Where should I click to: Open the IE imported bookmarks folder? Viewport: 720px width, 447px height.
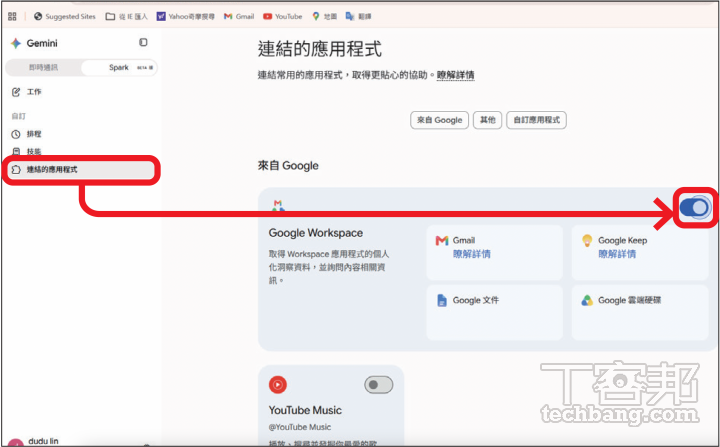pos(127,17)
